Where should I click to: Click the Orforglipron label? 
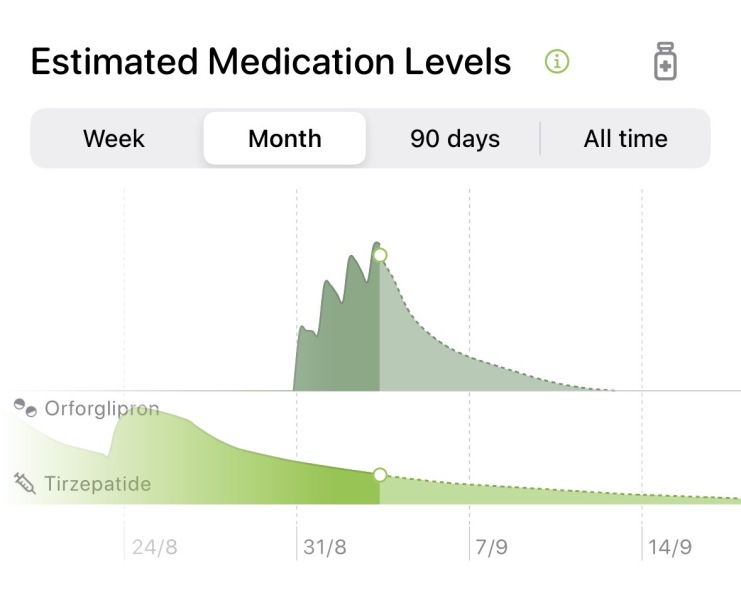[102, 408]
